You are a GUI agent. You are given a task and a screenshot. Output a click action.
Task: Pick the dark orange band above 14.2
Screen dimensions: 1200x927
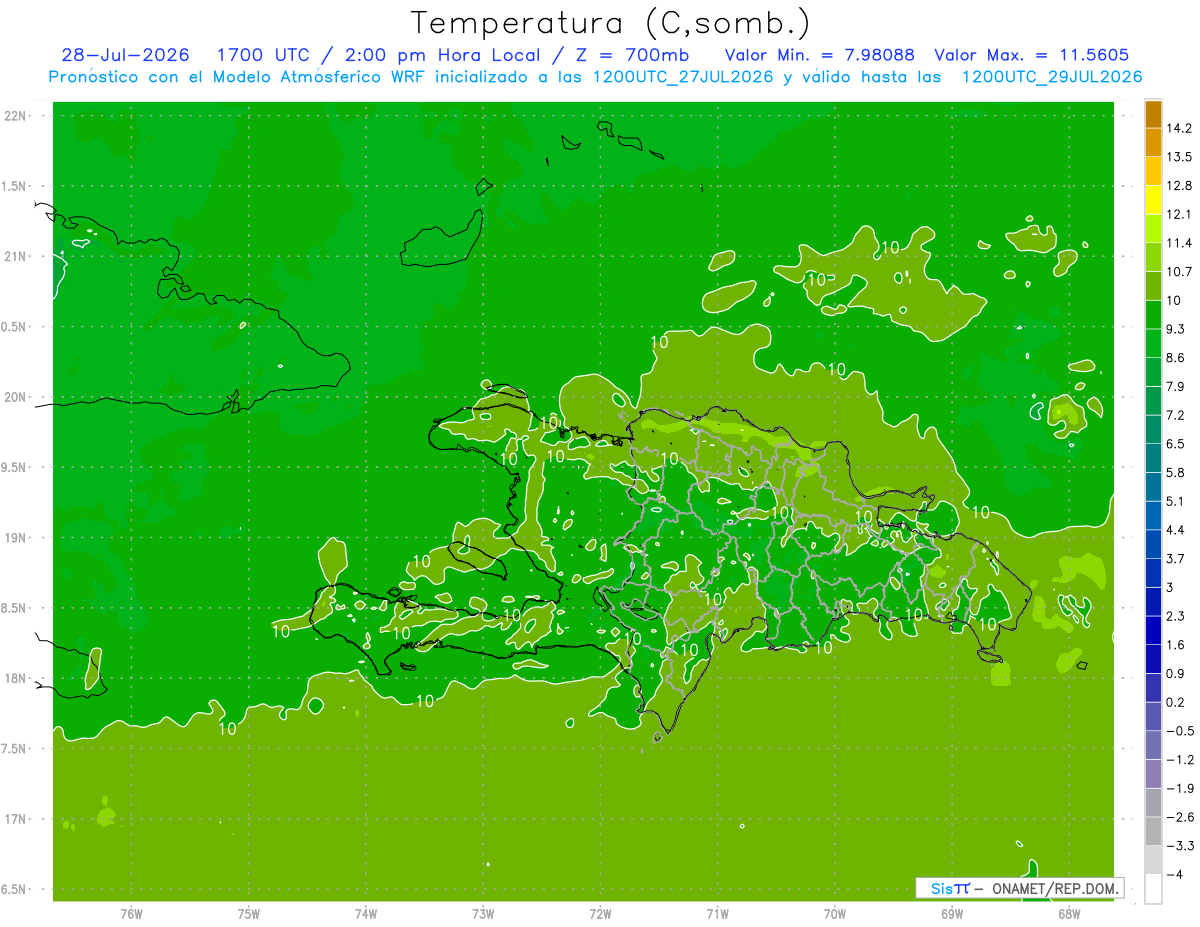click(x=1153, y=114)
